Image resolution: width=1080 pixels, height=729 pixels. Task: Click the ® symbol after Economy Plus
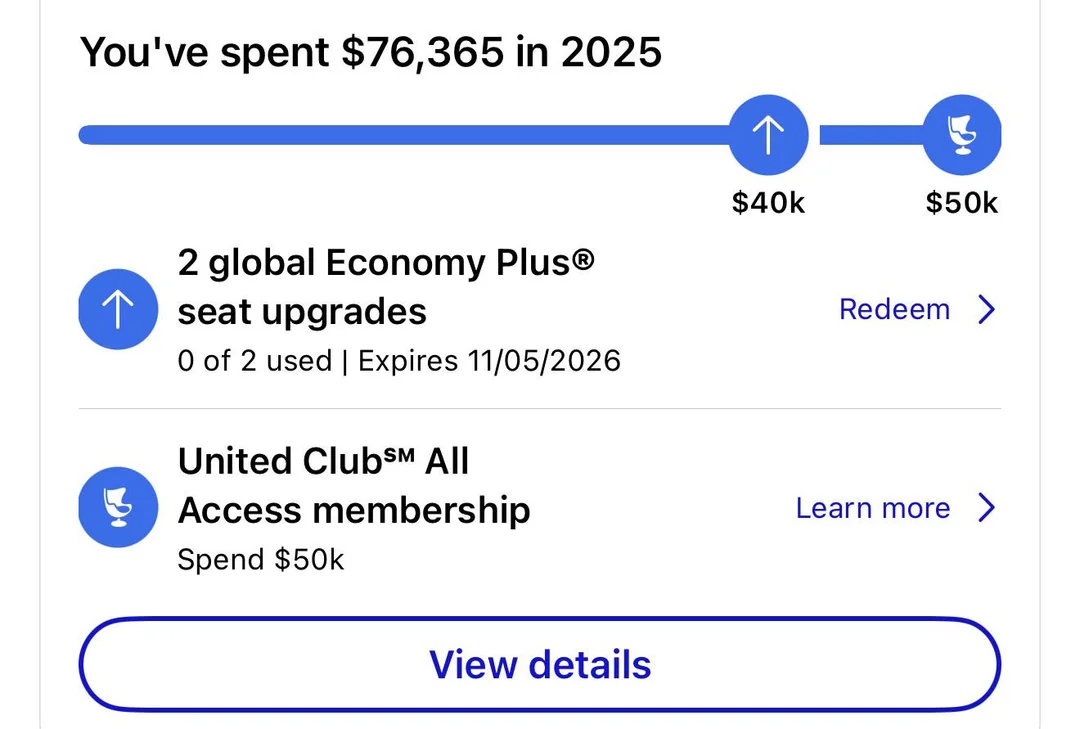583,261
